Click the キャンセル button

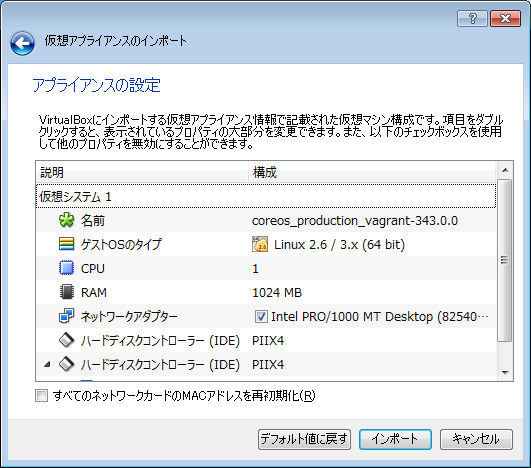(x=476, y=440)
